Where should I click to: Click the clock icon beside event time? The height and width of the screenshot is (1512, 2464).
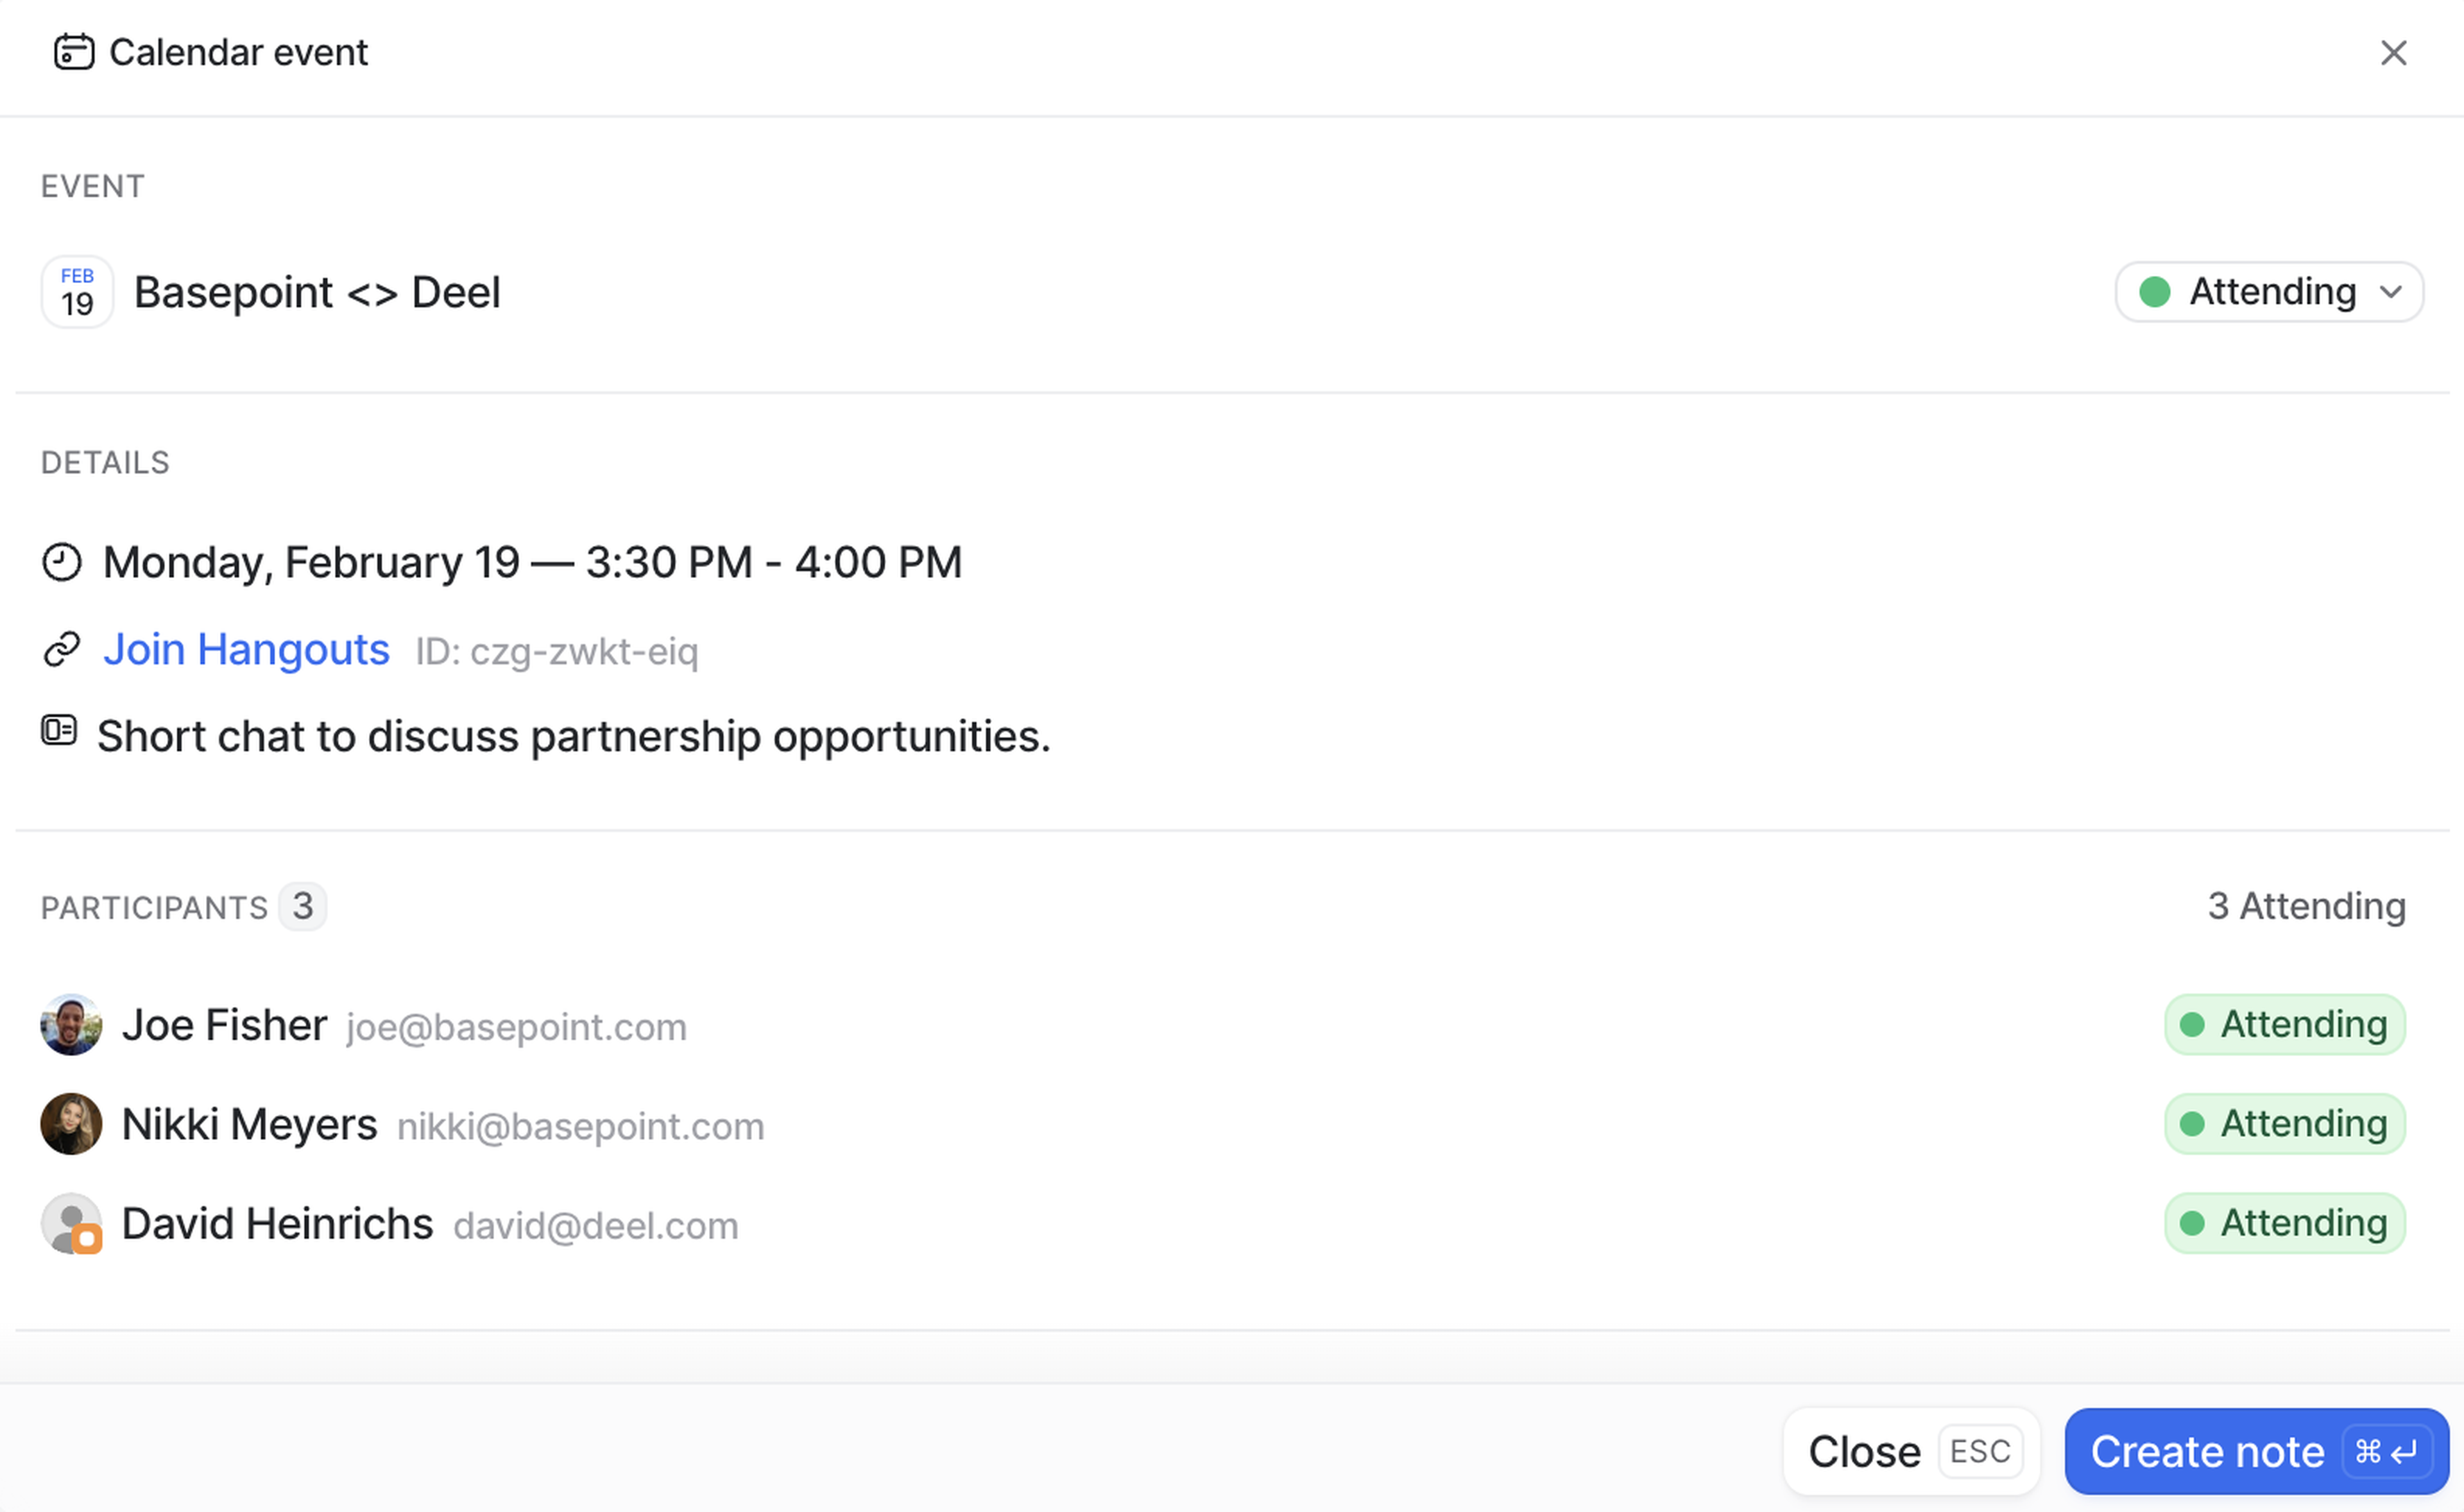pyautogui.click(x=62, y=562)
